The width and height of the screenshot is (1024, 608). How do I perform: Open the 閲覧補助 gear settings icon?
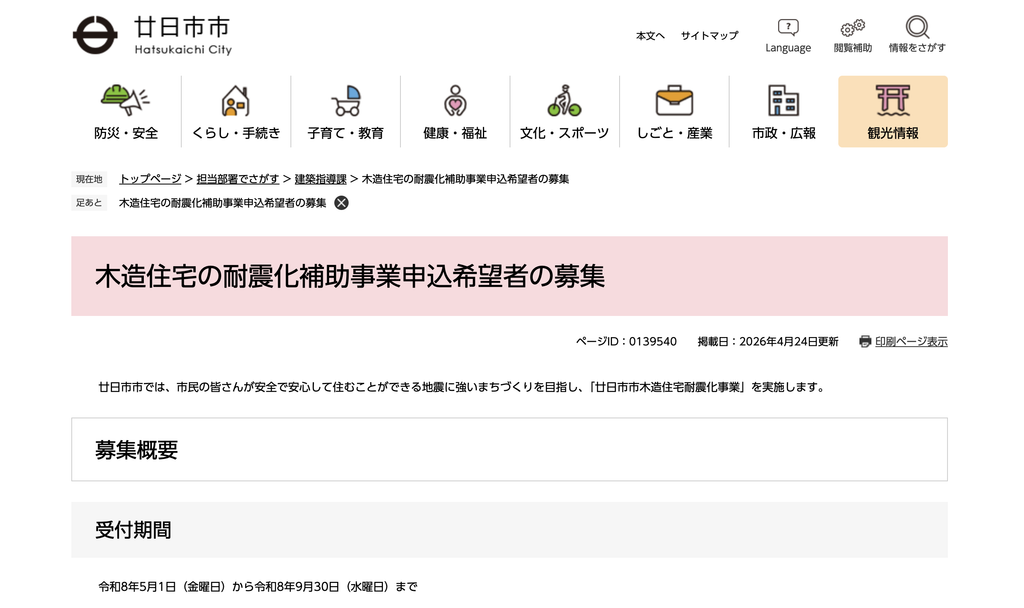pyautogui.click(x=852, y=27)
